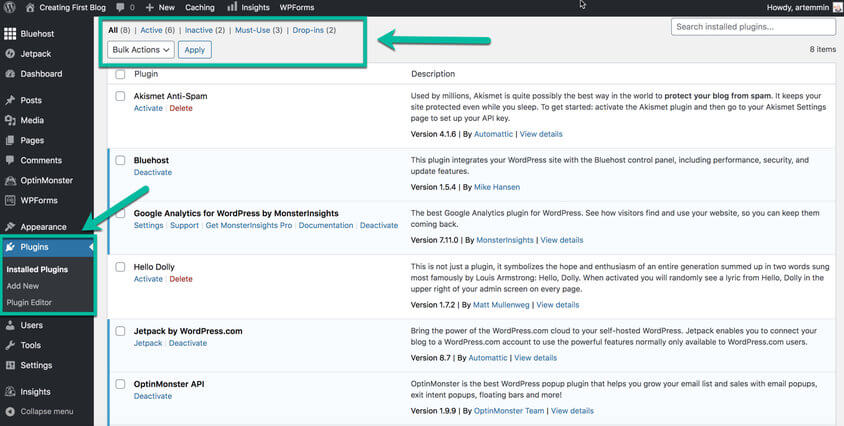The height and width of the screenshot is (426, 844).
Task: Click the Users icon in sidebar
Action: (10, 325)
